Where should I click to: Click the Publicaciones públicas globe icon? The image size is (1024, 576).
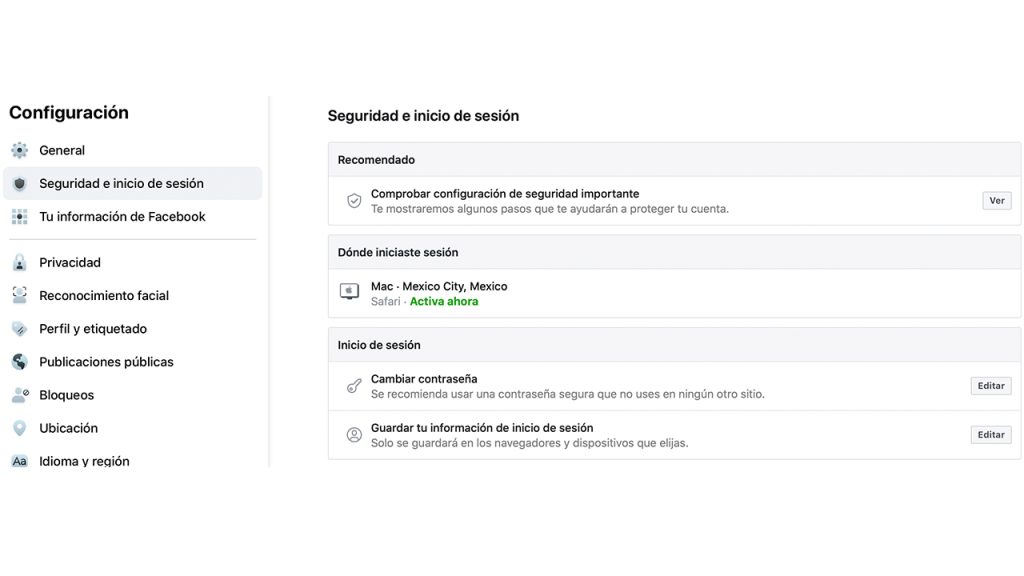(19, 362)
